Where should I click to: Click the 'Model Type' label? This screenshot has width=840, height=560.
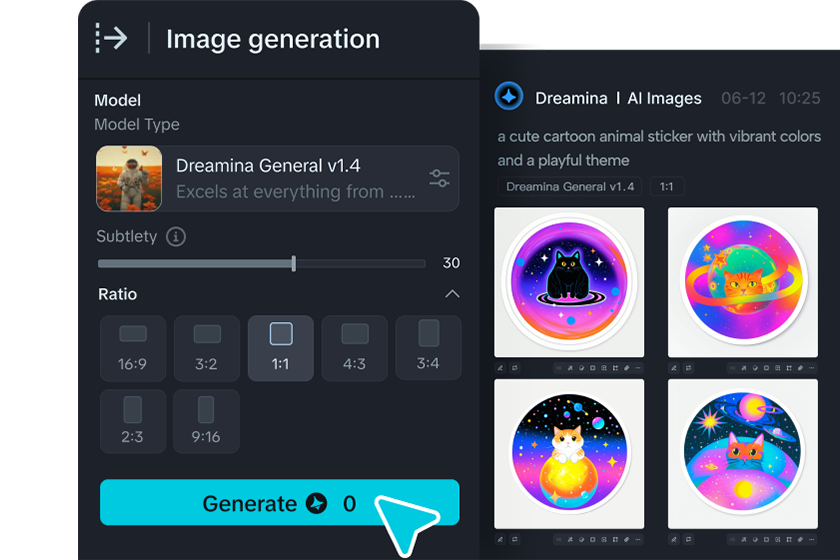(x=137, y=124)
